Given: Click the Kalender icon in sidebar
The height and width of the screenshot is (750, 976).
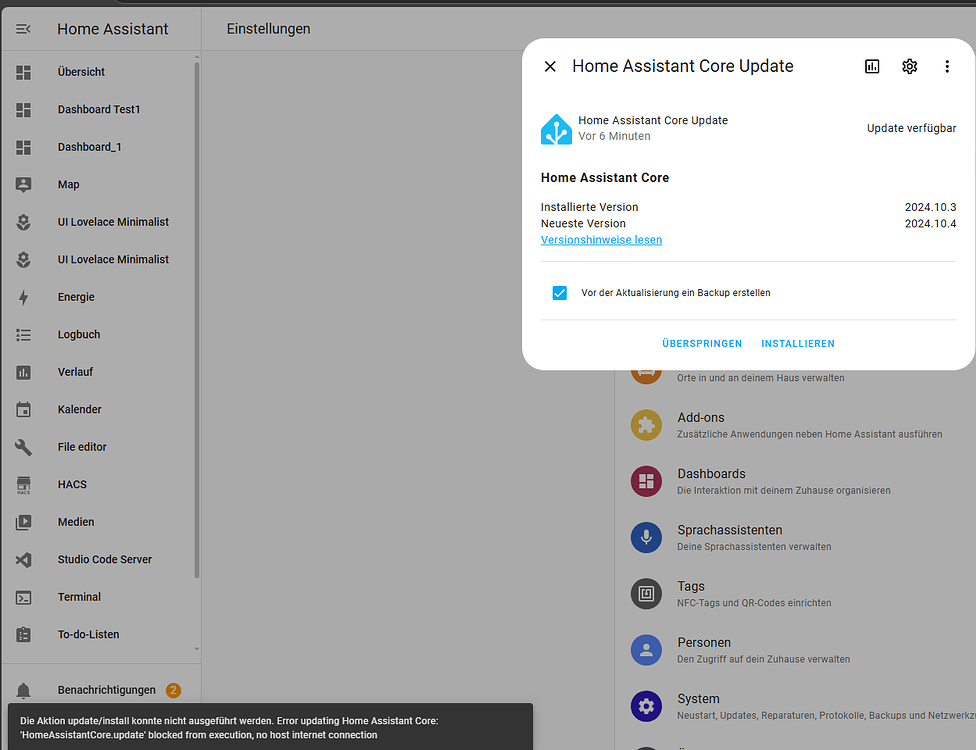Looking at the screenshot, I should [23, 410].
